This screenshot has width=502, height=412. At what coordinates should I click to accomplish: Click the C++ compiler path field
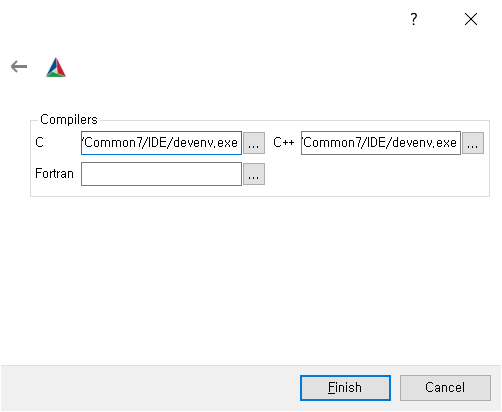381,143
